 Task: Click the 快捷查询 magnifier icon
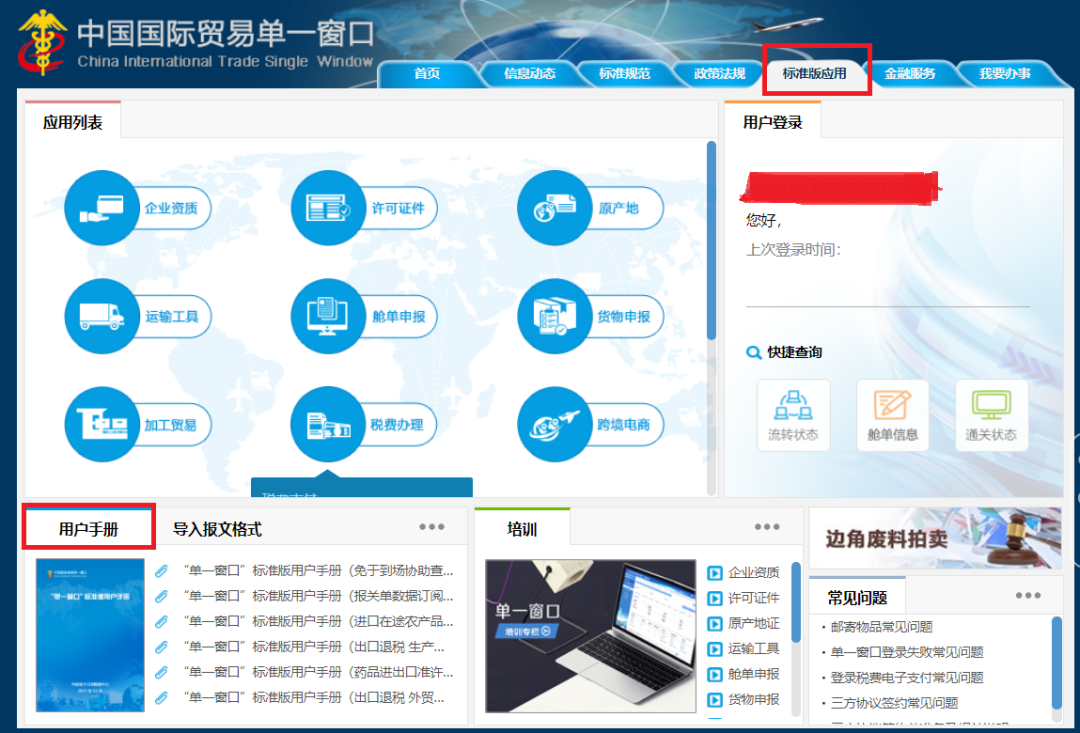(754, 353)
